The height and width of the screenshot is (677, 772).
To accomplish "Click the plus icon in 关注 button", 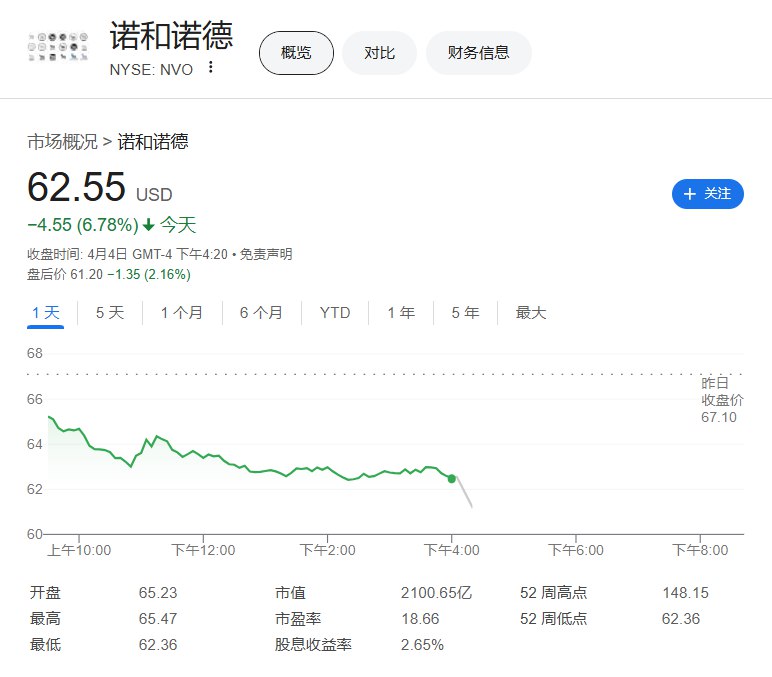I will coord(690,194).
